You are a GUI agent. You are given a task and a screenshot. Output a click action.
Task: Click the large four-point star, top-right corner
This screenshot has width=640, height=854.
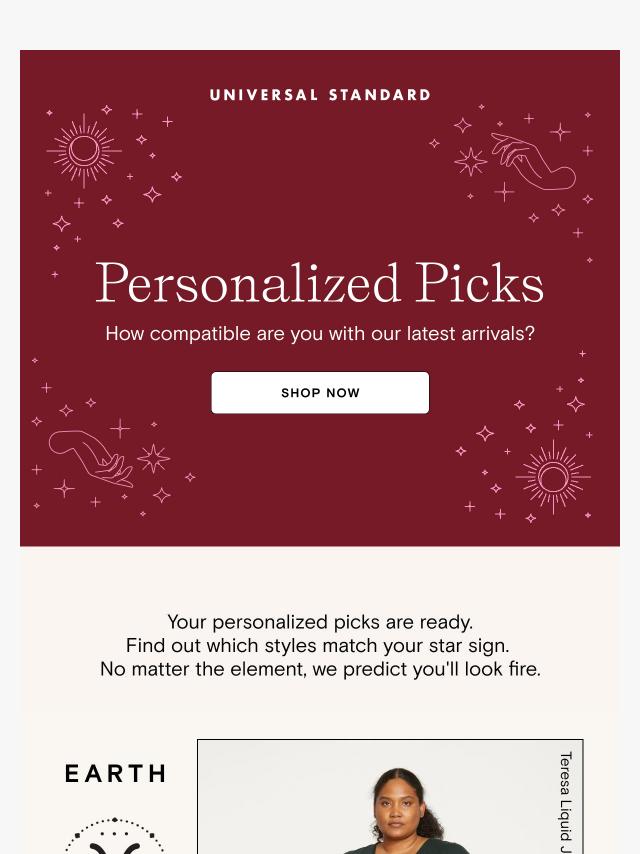(x=559, y=132)
